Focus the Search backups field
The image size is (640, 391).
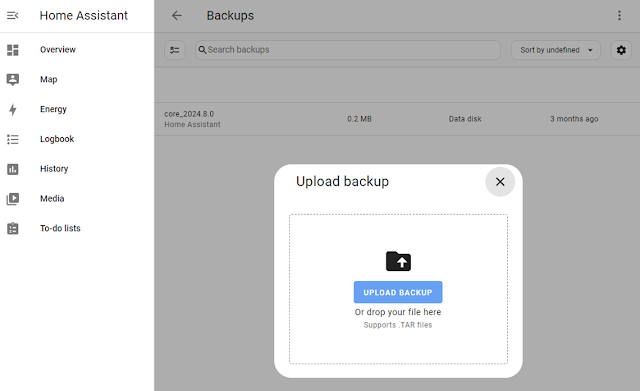click(348, 50)
